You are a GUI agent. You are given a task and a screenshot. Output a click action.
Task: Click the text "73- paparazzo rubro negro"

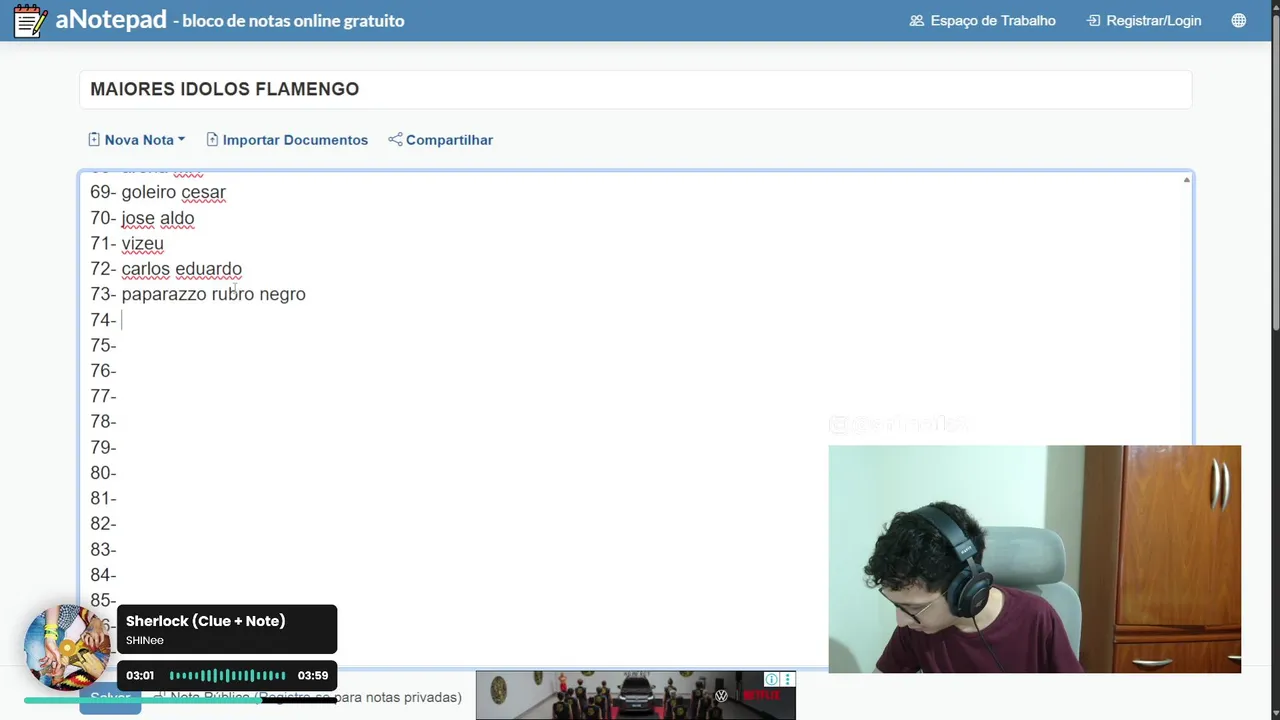point(198,294)
